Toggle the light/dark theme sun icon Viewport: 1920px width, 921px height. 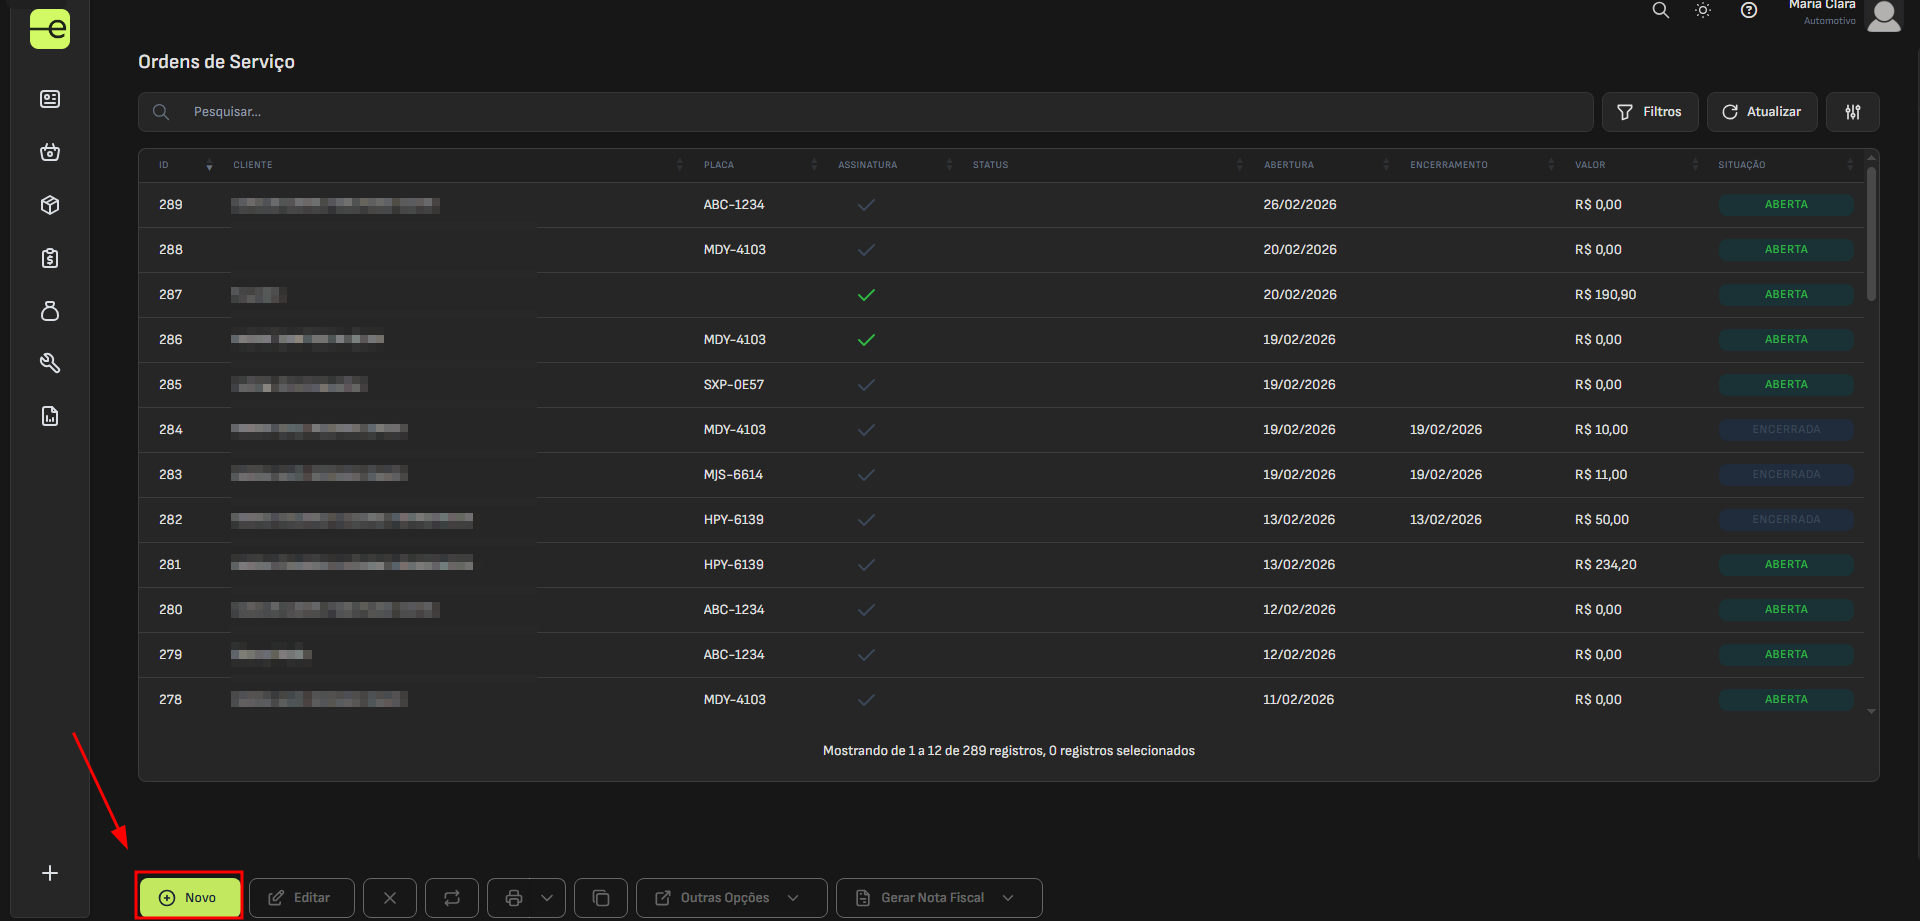(1703, 11)
